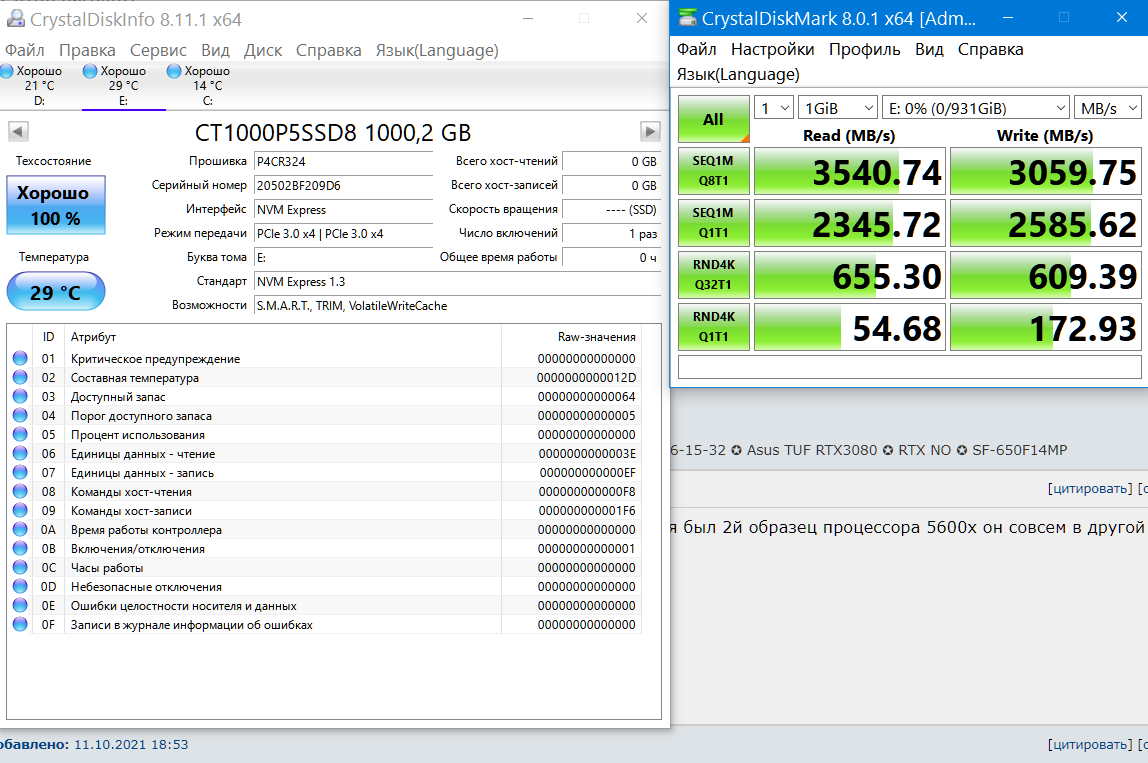The width and height of the screenshot is (1148, 763).
Task: Open Язык(Language) menu in CrystalDiskMark
Action: [x=738, y=75]
